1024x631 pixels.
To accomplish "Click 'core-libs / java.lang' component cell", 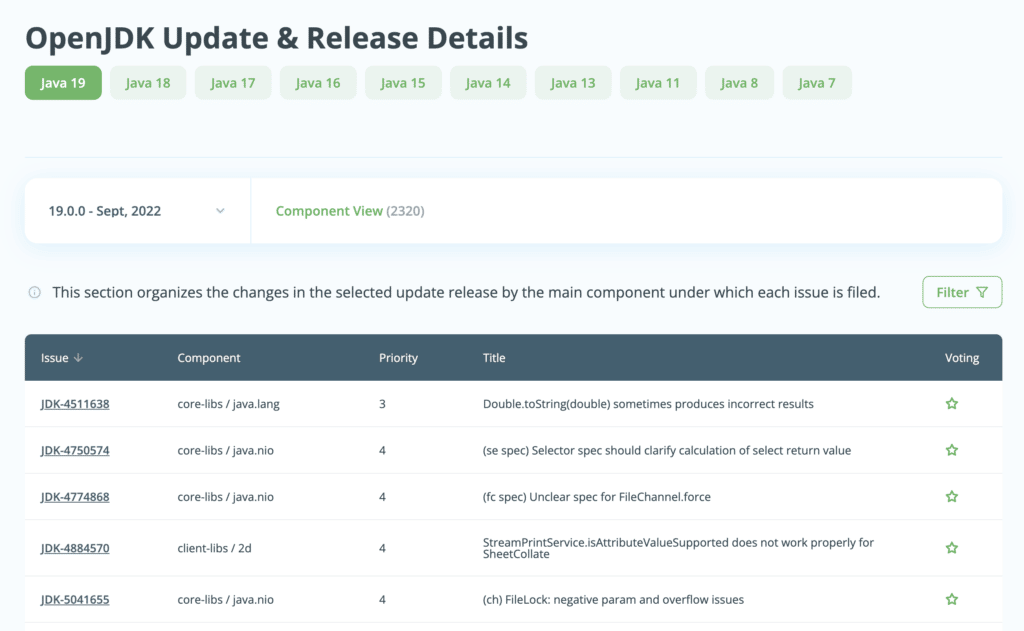I will coord(229,404).
